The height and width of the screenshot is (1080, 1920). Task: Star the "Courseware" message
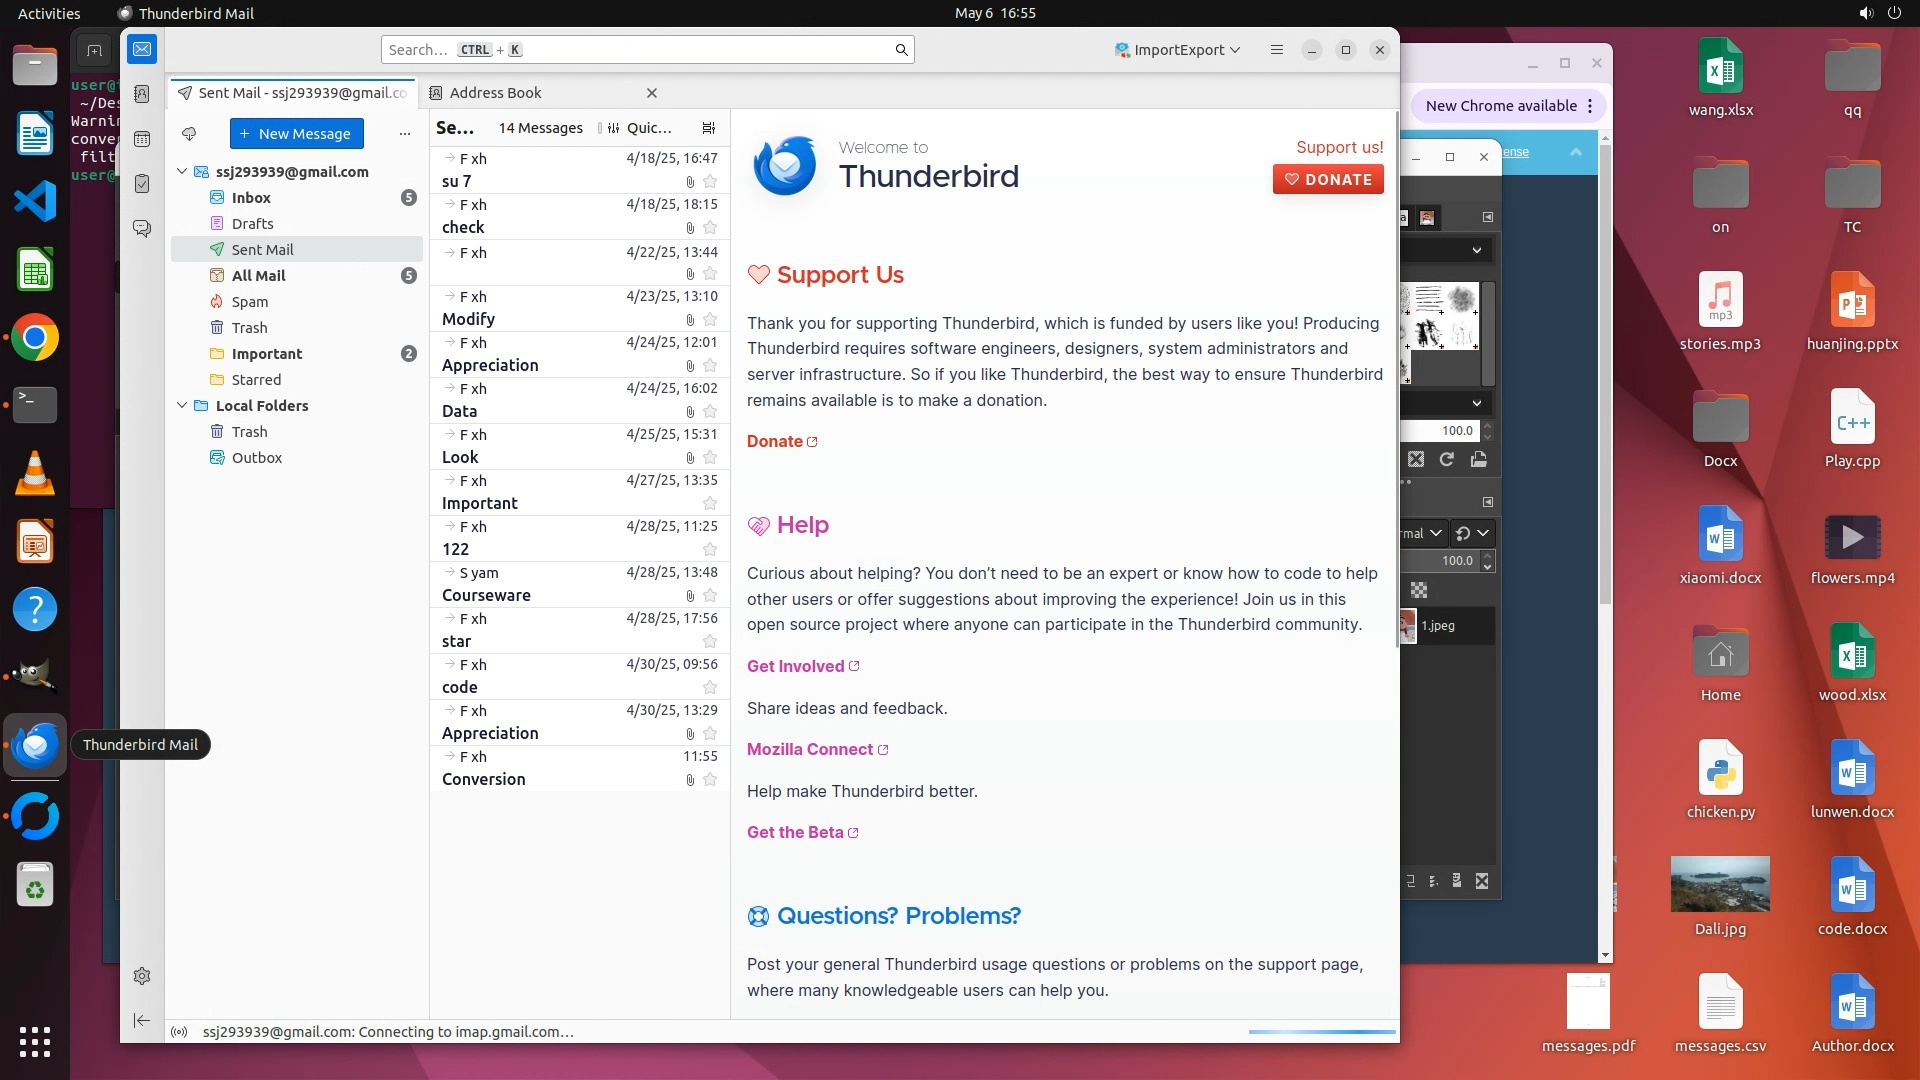point(710,596)
